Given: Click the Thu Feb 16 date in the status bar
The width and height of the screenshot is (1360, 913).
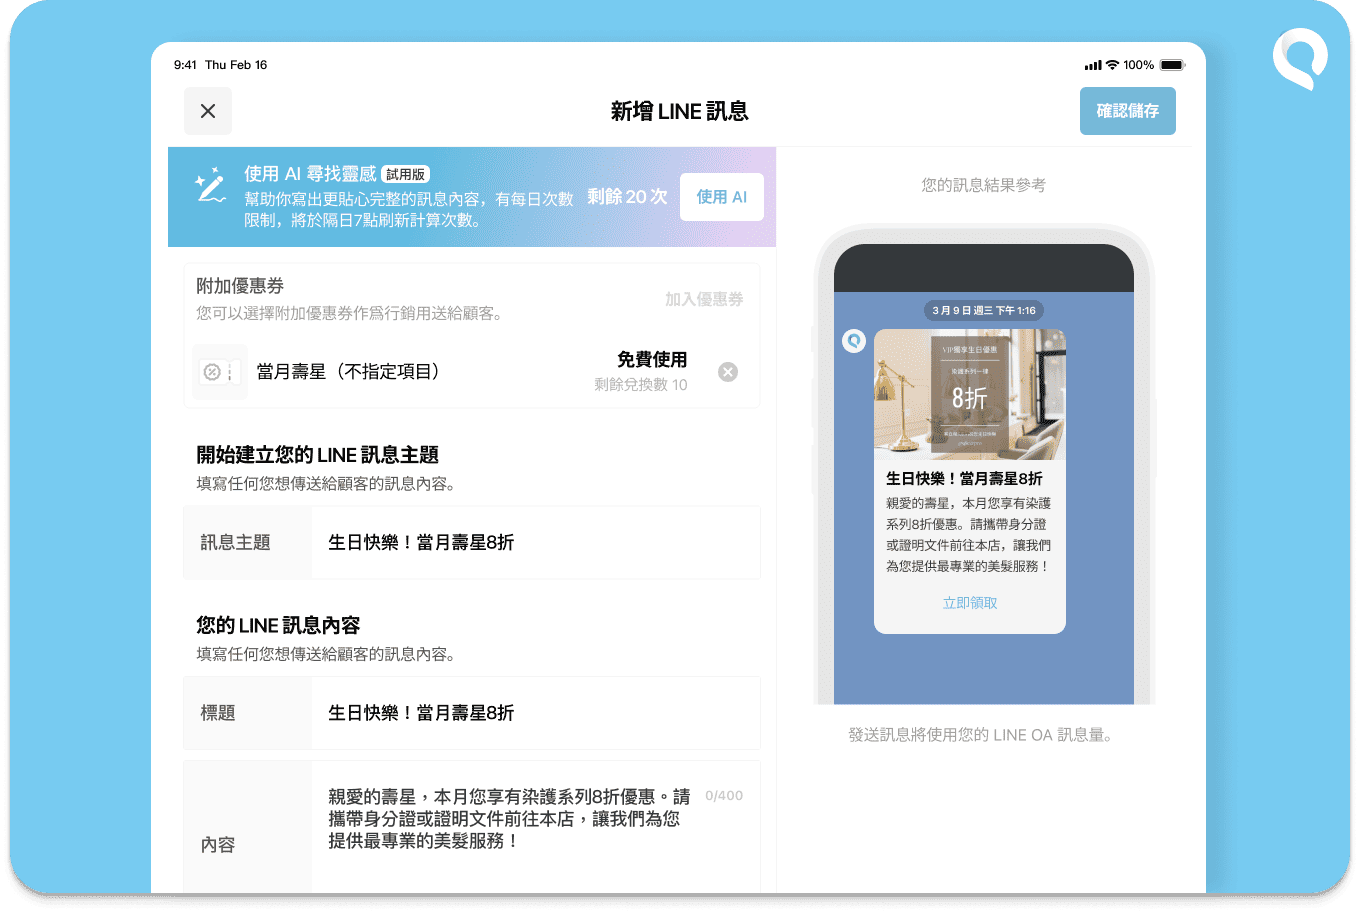Looking at the screenshot, I should click(x=236, y=65).
